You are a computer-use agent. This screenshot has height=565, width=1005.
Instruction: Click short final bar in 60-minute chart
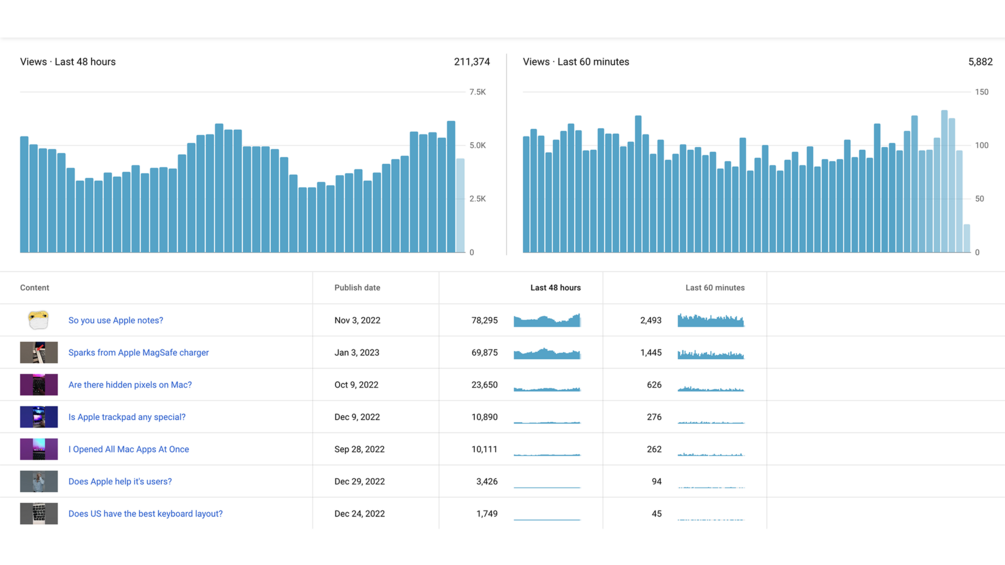967,238
